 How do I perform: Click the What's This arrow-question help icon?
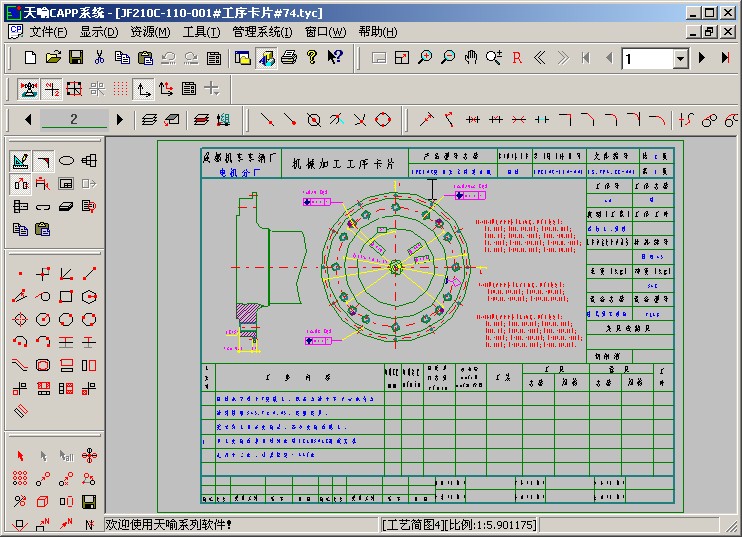(335, 58)
